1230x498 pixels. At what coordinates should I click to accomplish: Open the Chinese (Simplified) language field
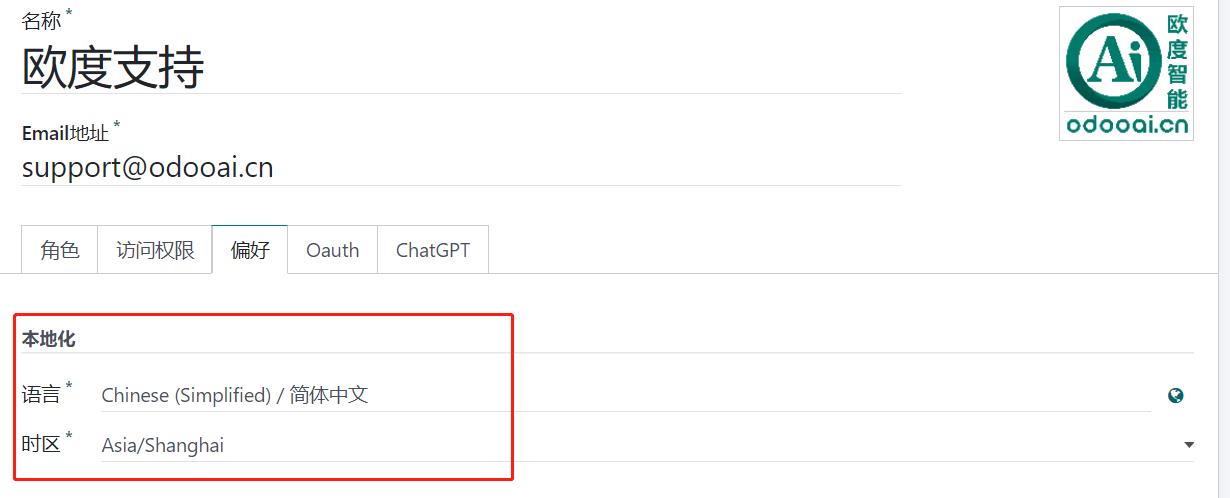point(626,395)
